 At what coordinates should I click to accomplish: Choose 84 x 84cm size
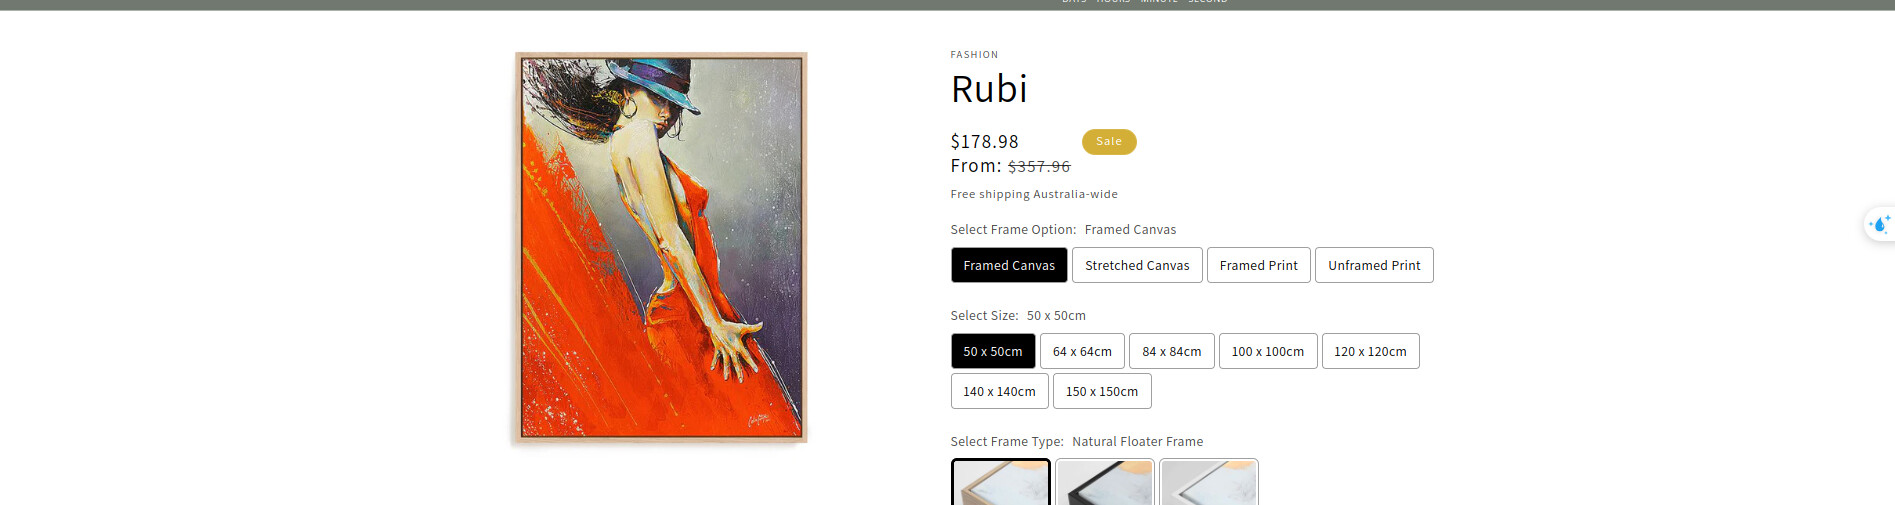1172,351
